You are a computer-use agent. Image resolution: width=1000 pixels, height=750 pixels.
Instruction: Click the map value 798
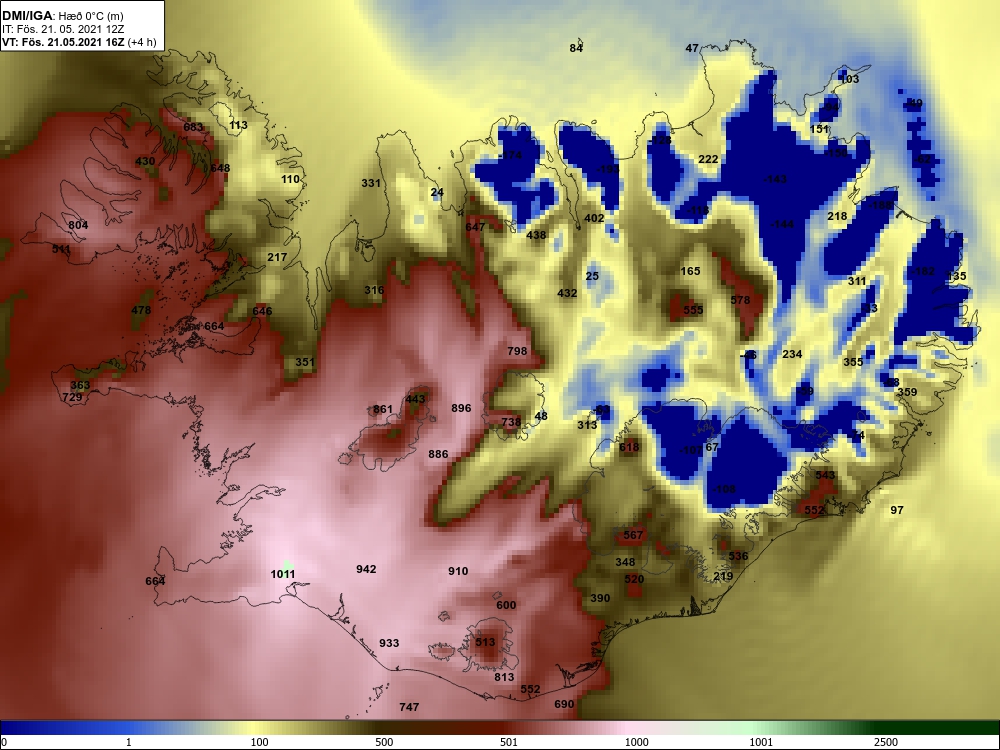coord(517,351)
